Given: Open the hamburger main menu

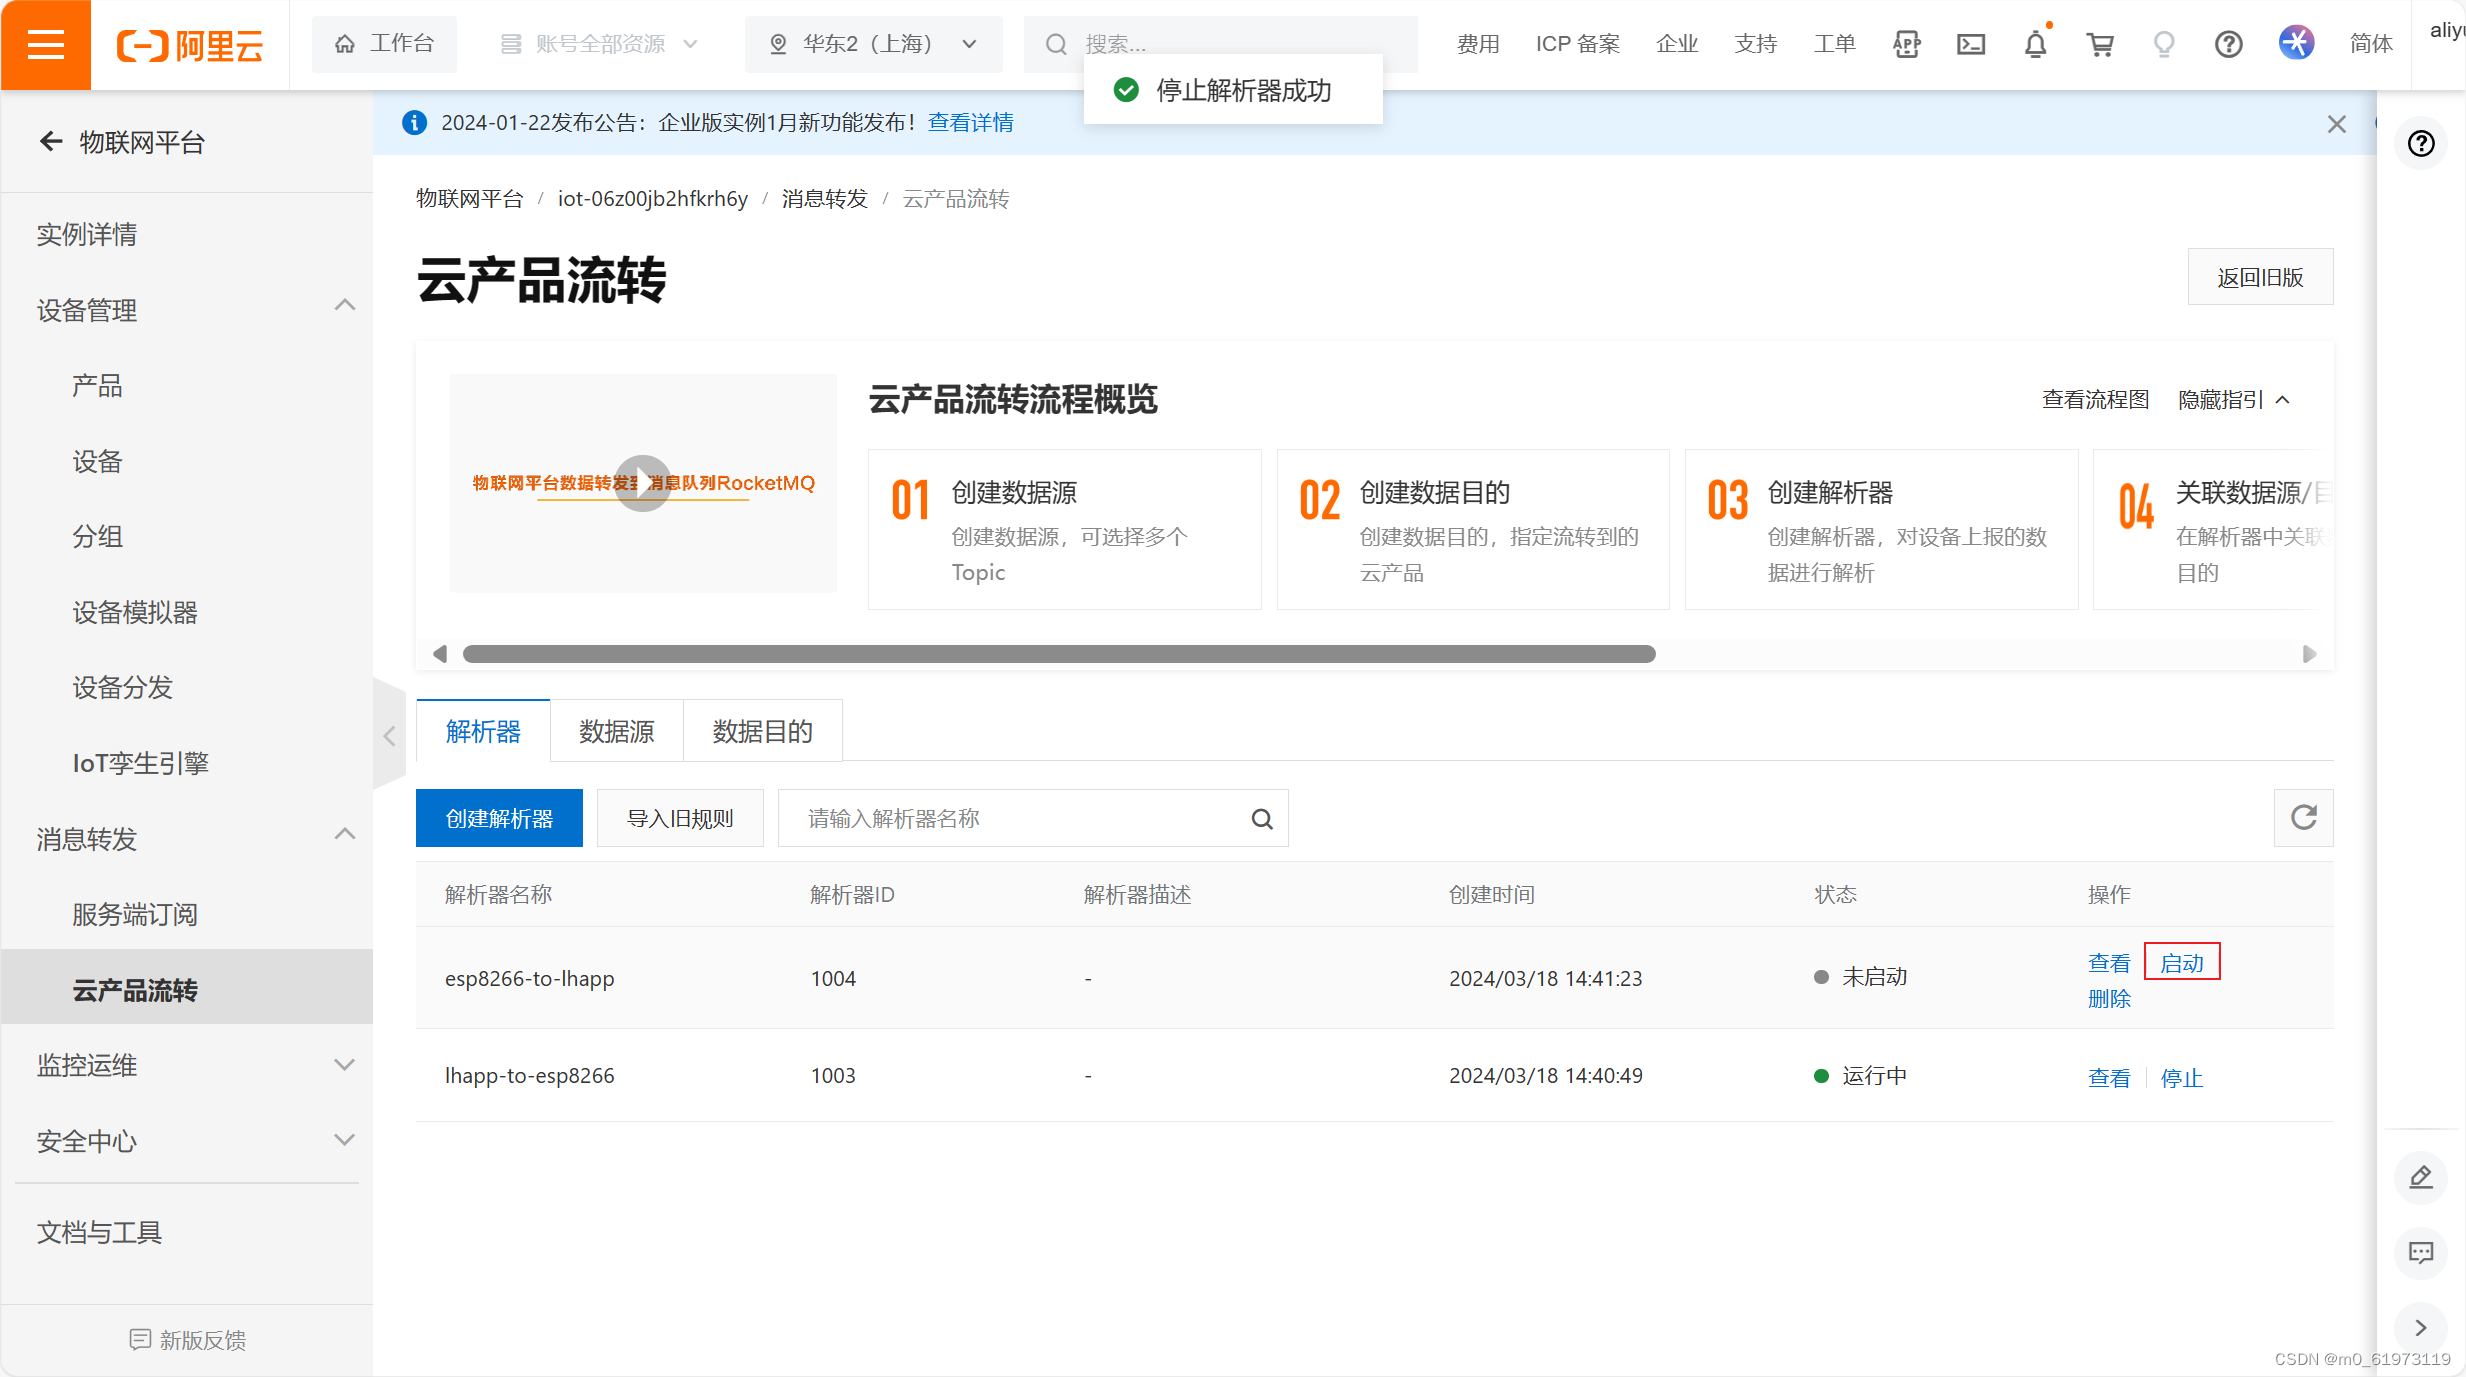Looking at the screenshot, I should 45,45.
